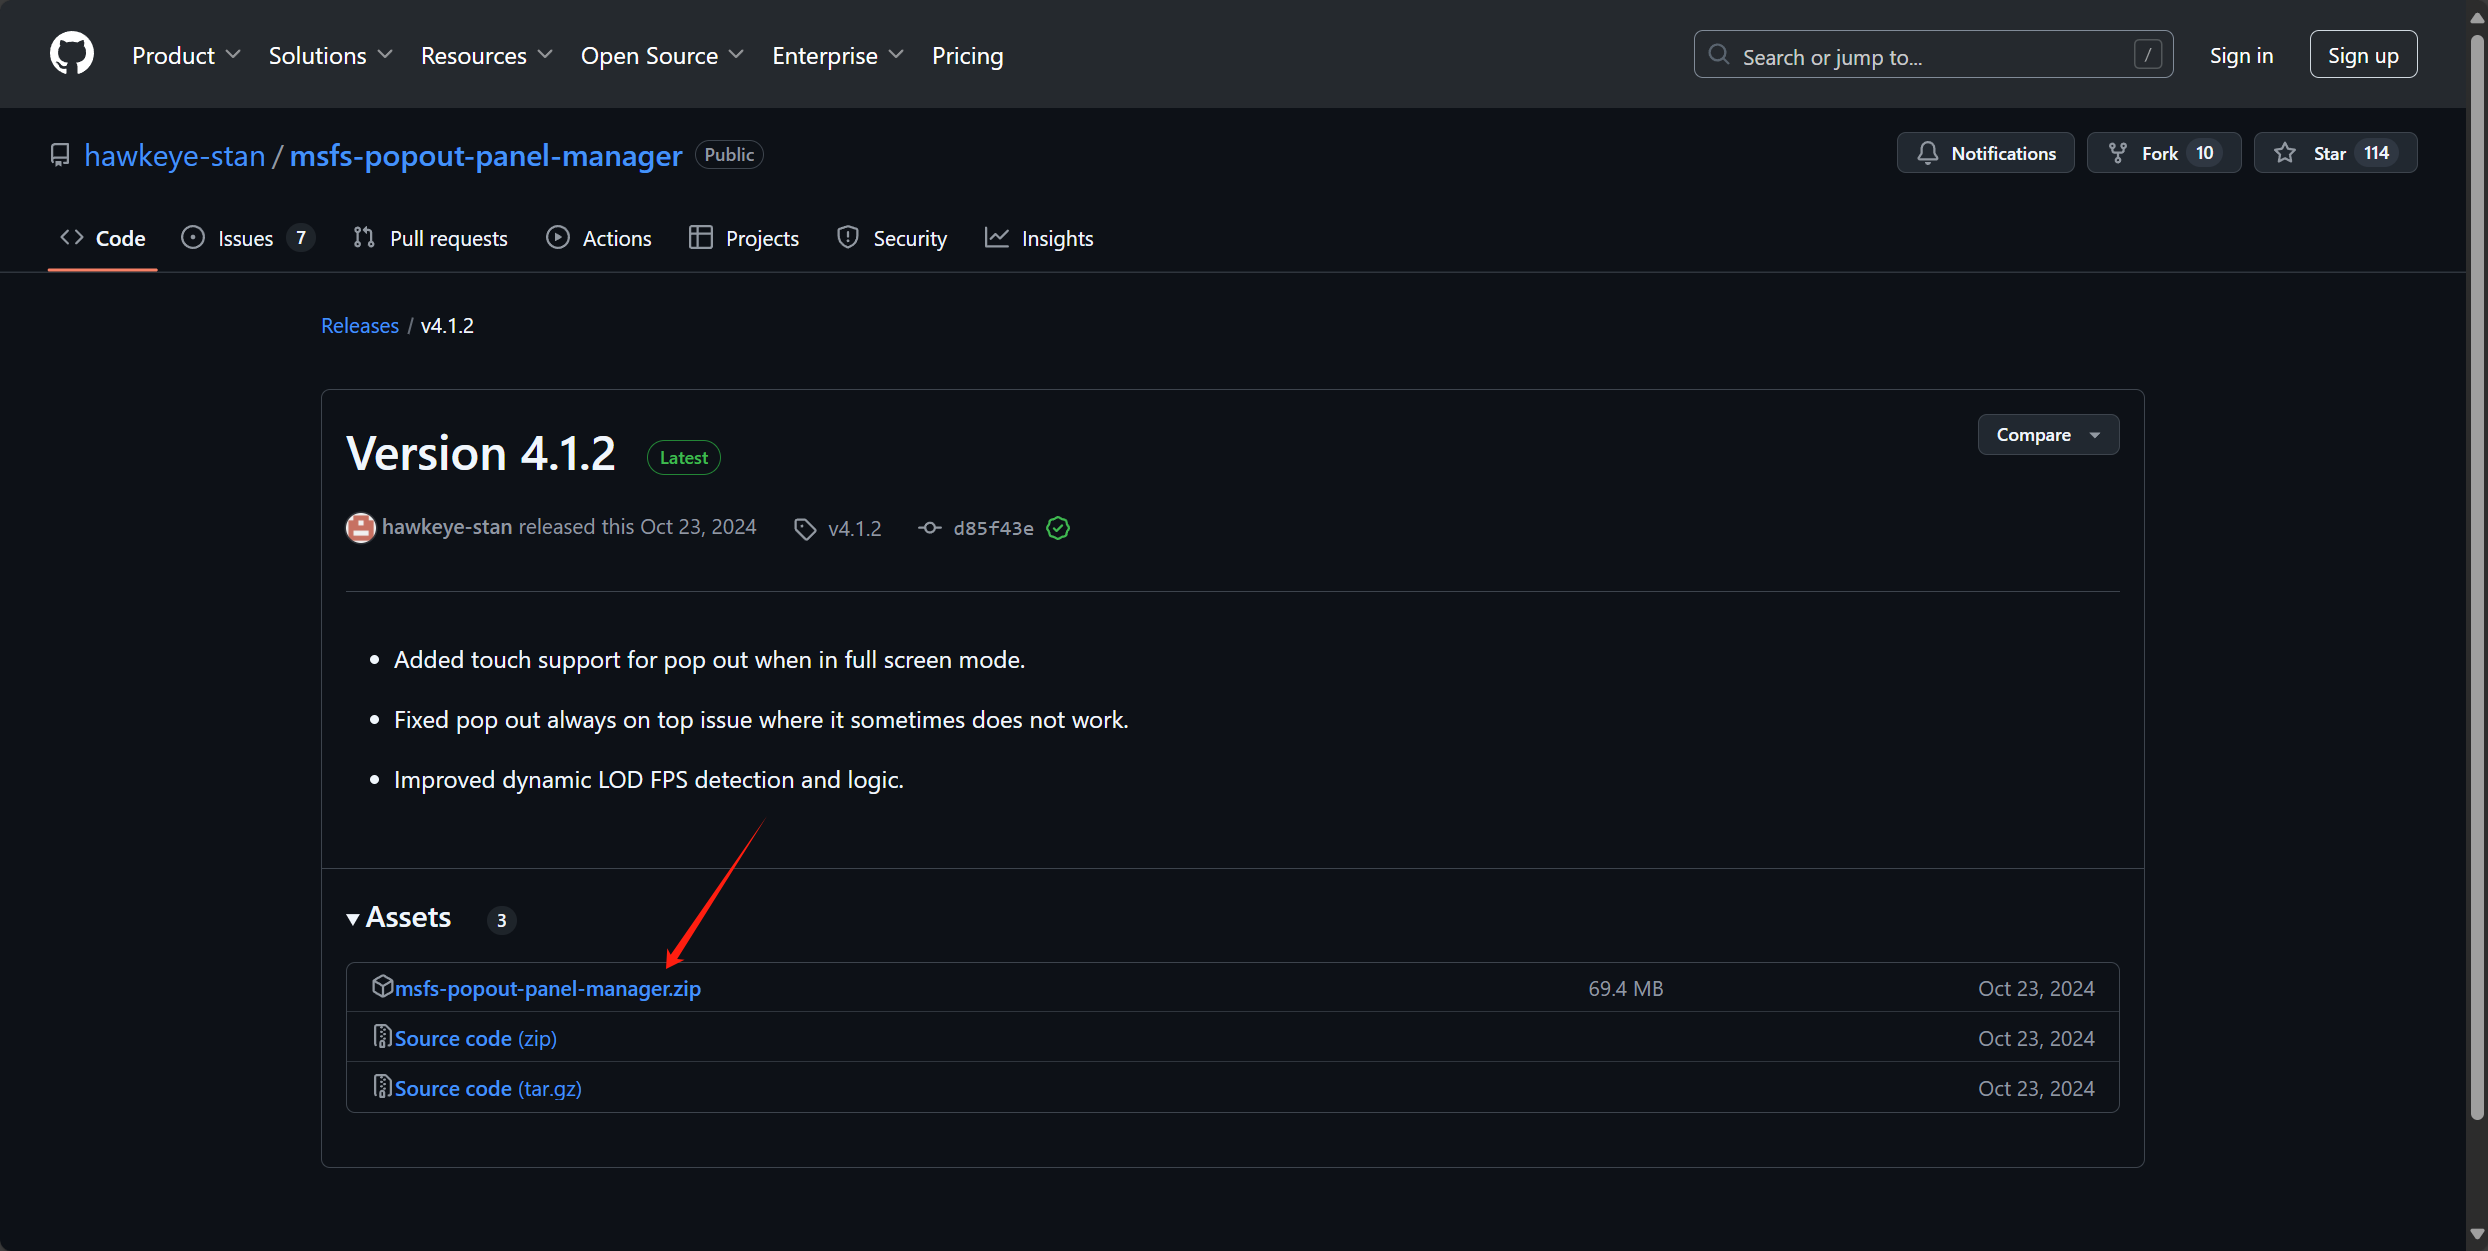Click the Insights graph icon
The width and height of the screenshot is (2488, 1251).
997,238
